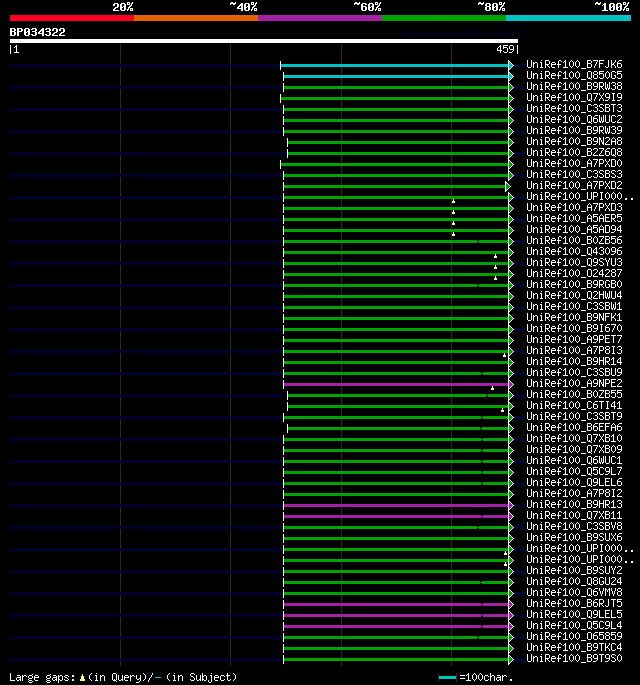640x685 pixels.
Task: Click the UniRef100_B9SUY2 hit name
Action: pos(574,571)
